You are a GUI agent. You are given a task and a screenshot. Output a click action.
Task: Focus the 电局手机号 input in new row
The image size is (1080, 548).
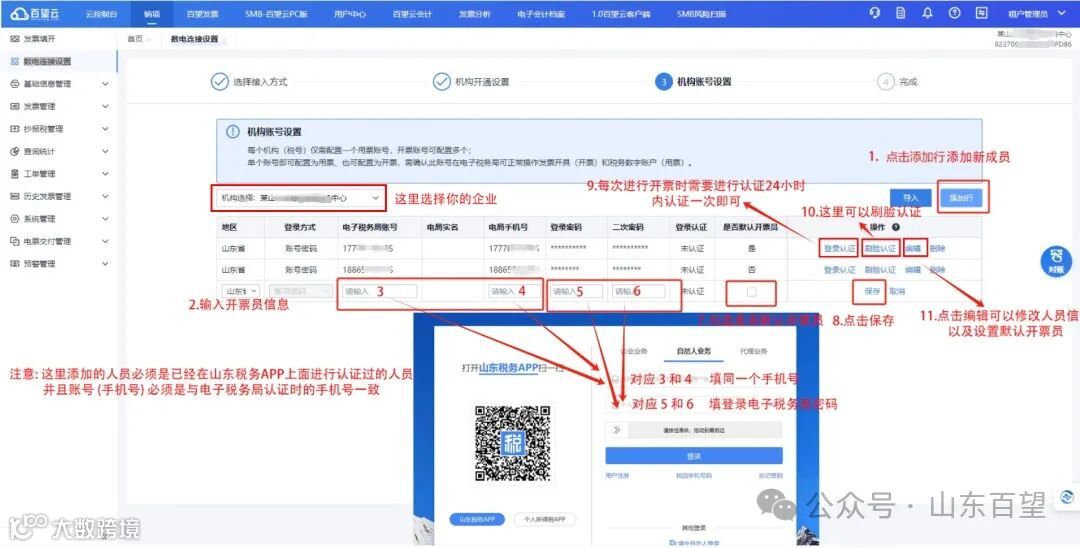513,291
